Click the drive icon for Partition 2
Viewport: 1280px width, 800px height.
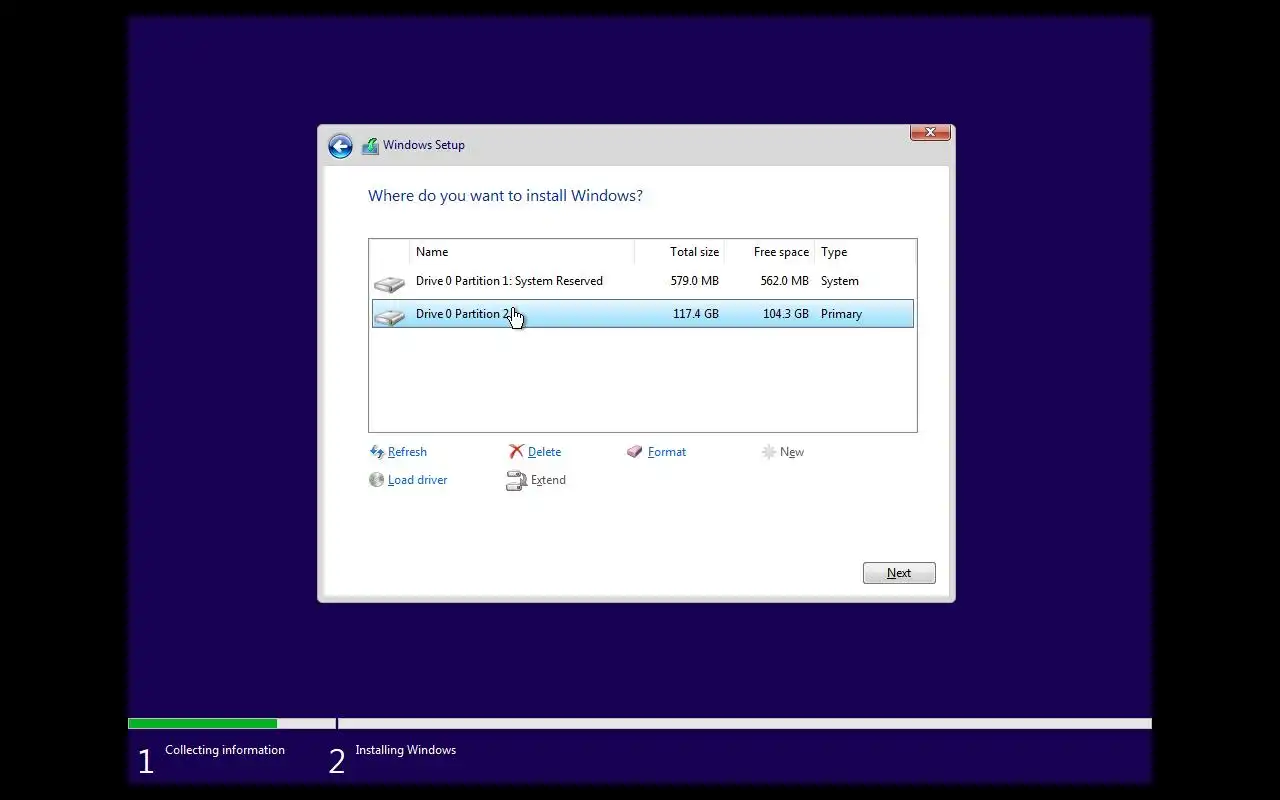pos(389,317)
